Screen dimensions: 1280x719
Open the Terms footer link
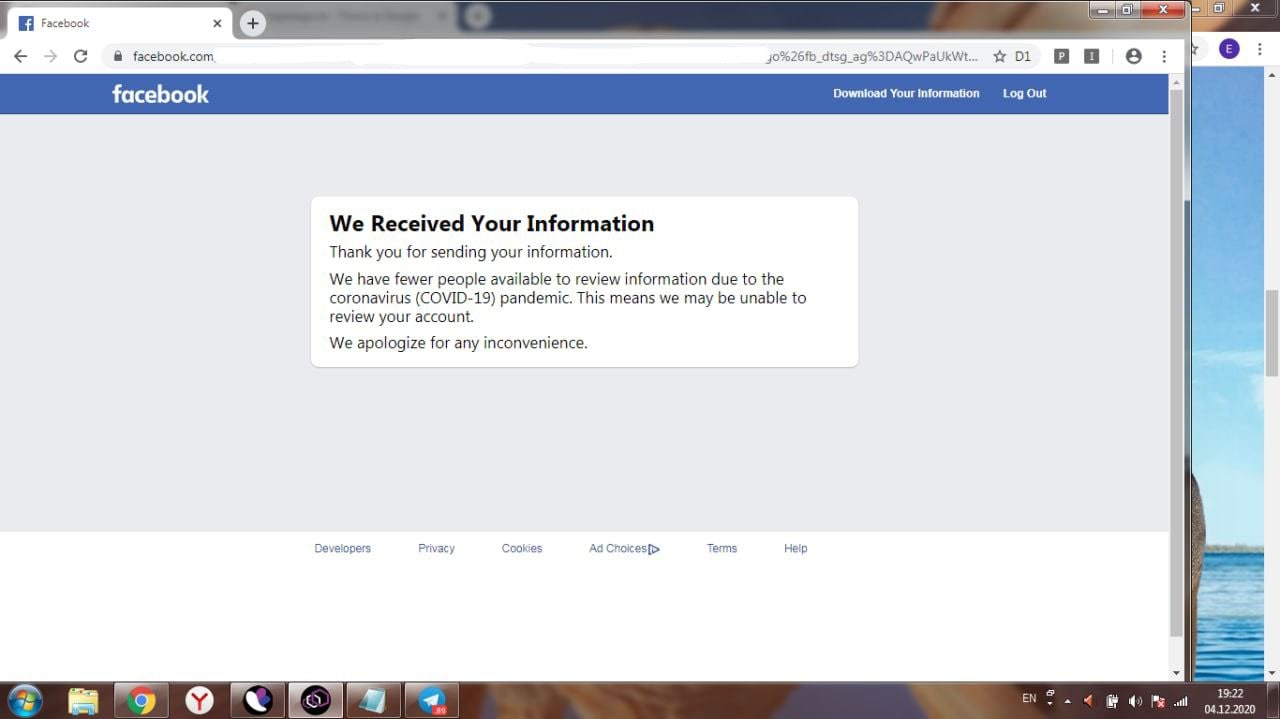click(x=722, y=548)
